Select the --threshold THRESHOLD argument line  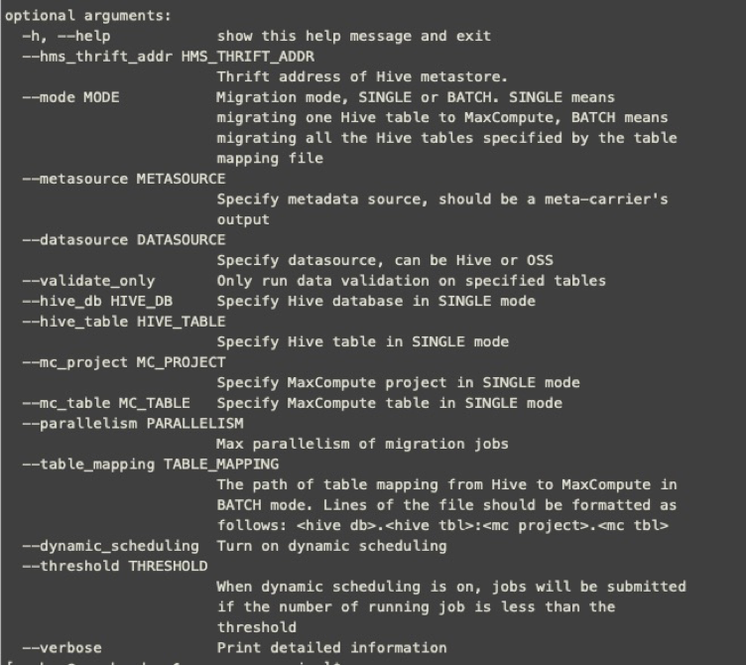pyautogui.click(x=115, y=566)
